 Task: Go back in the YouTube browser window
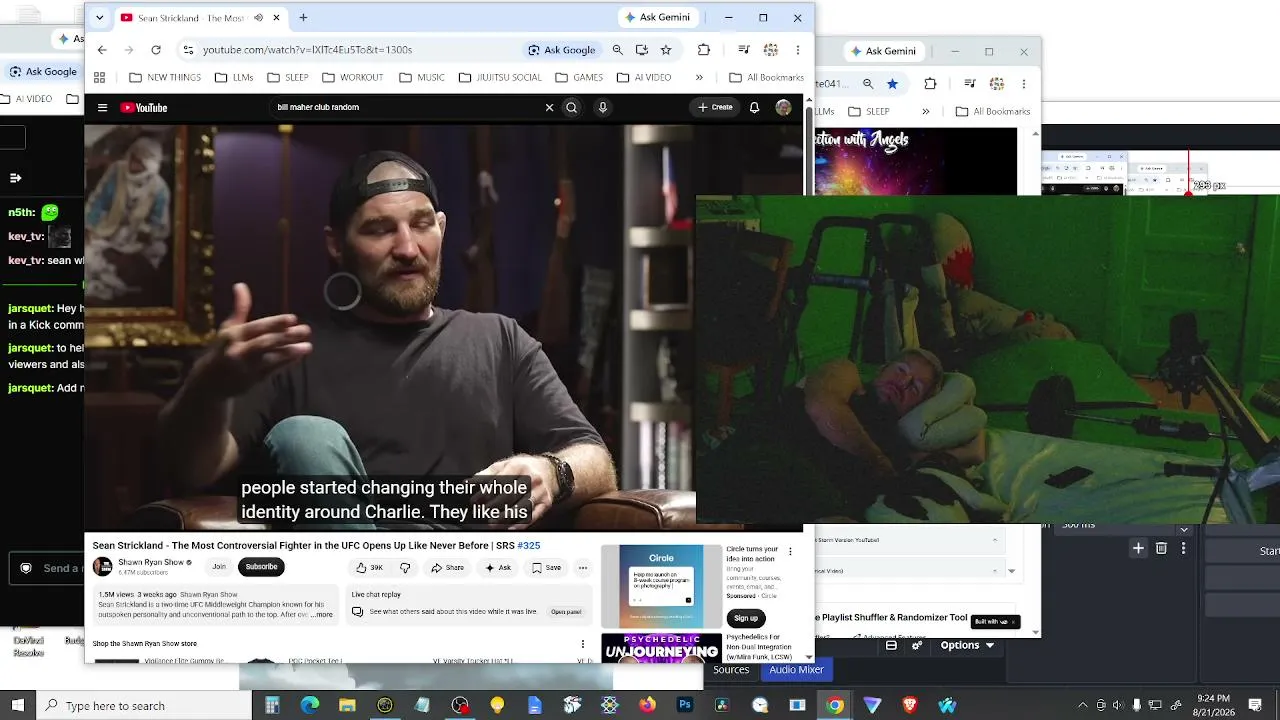(x=102, y=50)
